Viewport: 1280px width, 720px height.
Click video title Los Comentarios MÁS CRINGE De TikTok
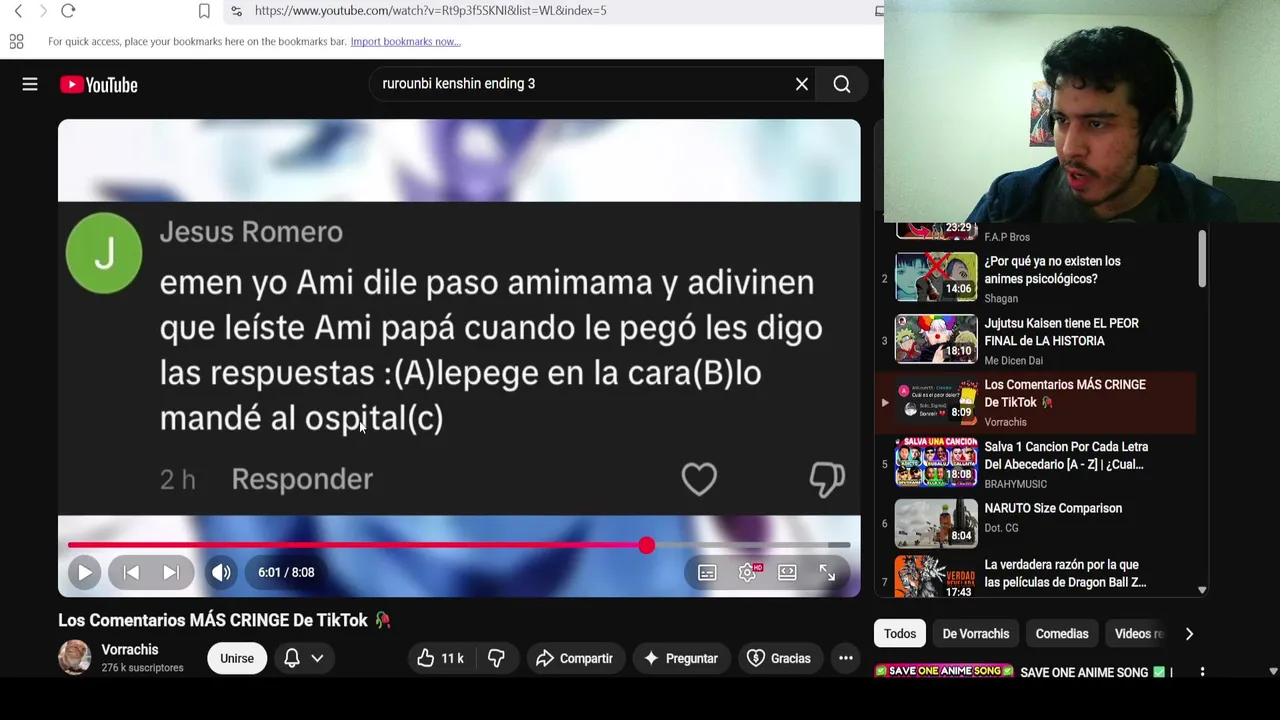pyautogui.click(x=224, y=620)
